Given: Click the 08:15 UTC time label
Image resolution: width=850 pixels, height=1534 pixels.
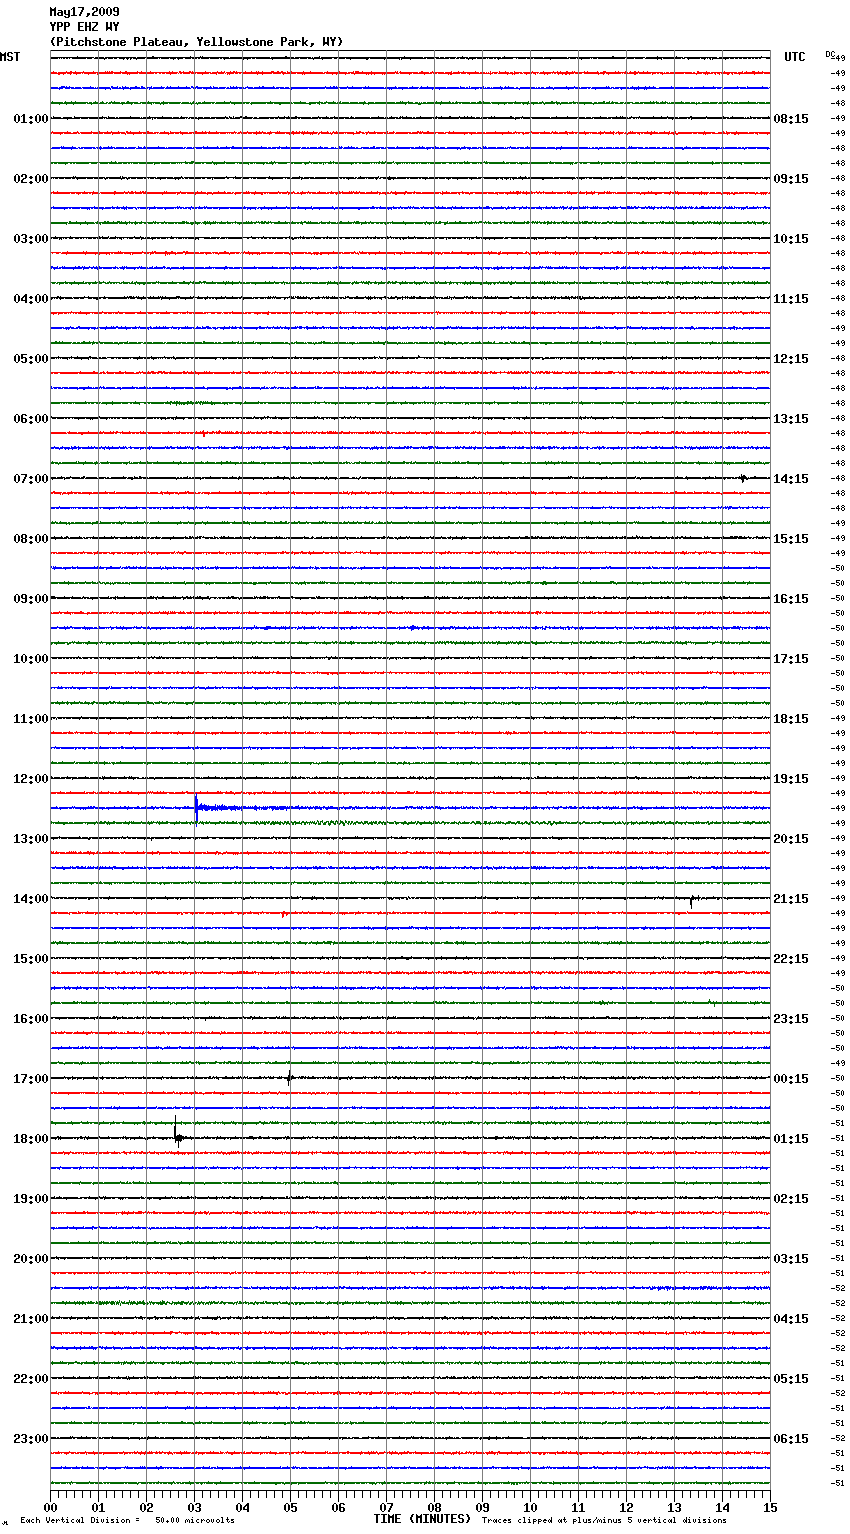Looking at the screenshot, I should click(791, 119).
